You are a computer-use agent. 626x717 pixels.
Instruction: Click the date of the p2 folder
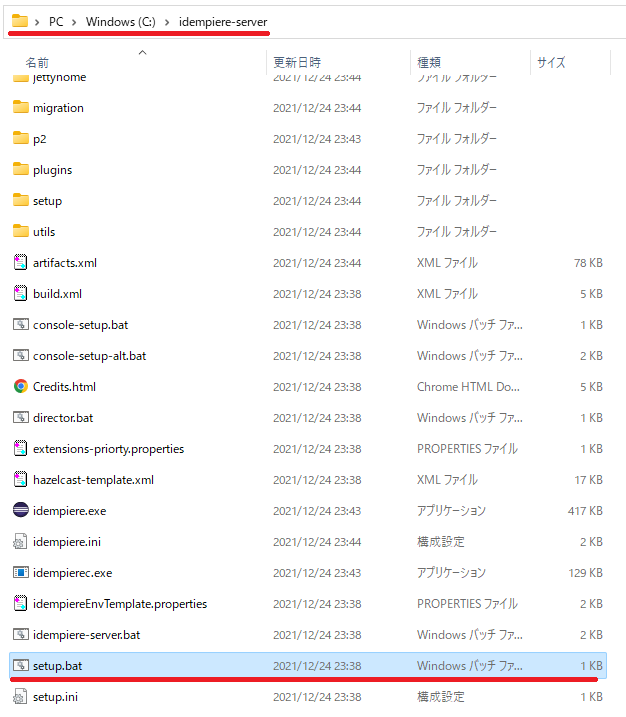tap(317, 139)
